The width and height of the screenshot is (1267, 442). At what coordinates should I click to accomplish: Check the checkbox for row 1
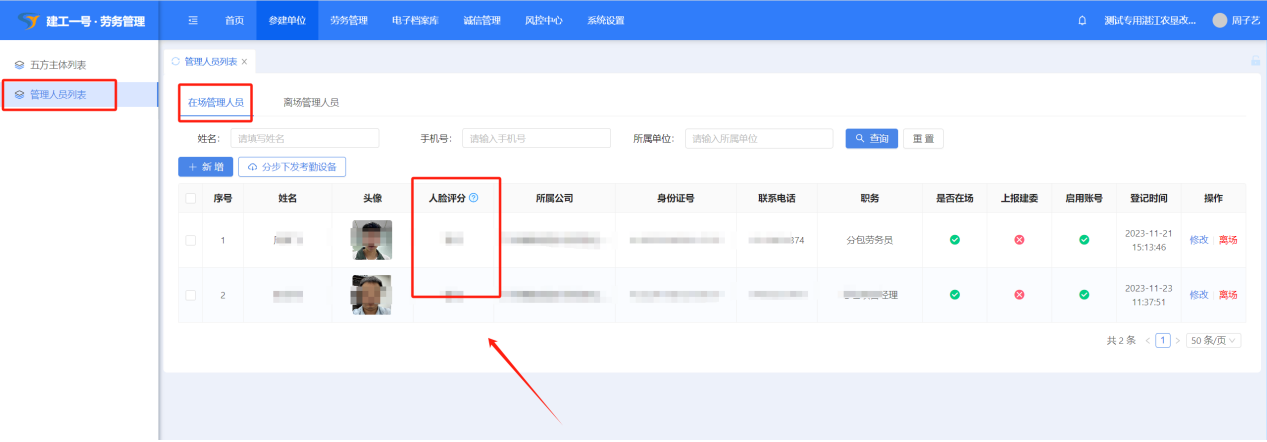tap(191, 240)
